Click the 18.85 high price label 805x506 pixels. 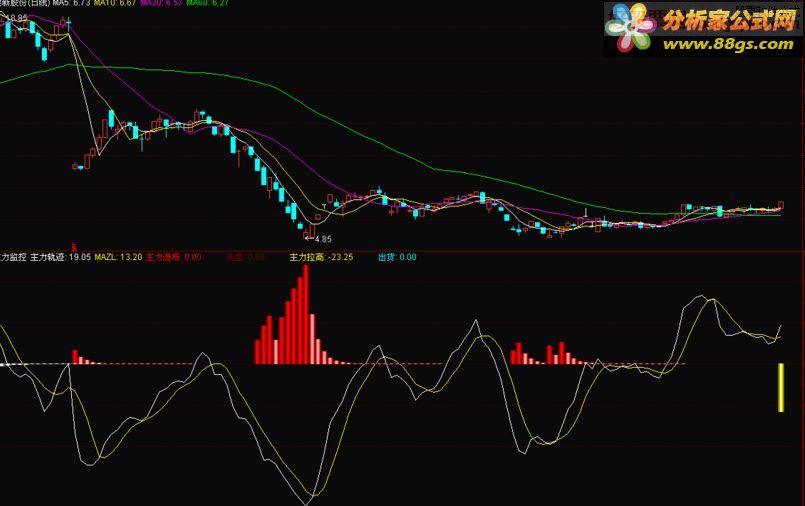(16, 18)
